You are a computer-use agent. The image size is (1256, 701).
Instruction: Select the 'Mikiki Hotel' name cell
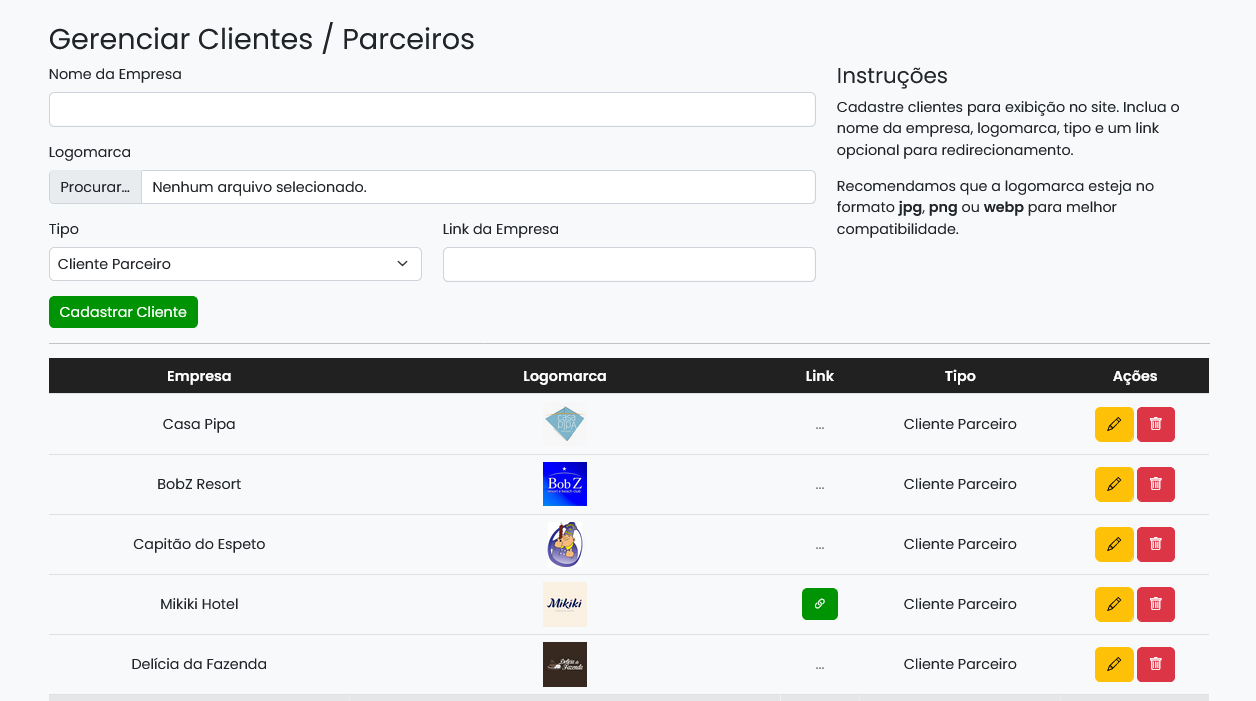click(199, 604)
